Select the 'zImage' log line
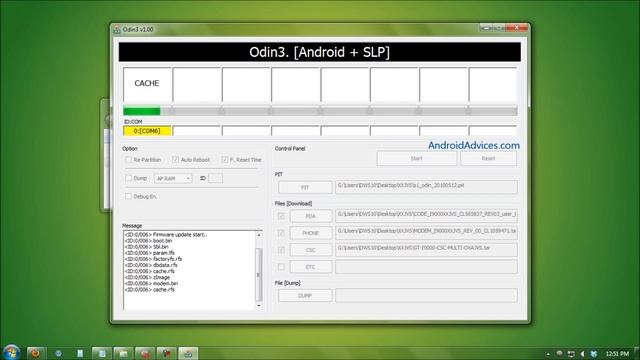The height and width of the screenshot is (360, 640). coord(147,278)
